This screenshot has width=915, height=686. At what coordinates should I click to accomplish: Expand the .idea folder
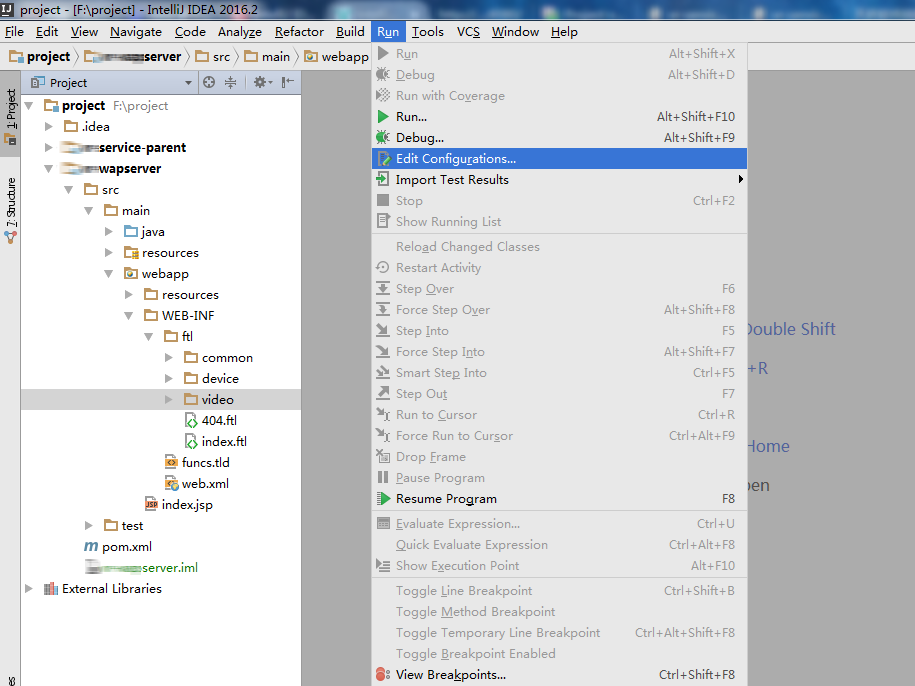tap(49, 127)
